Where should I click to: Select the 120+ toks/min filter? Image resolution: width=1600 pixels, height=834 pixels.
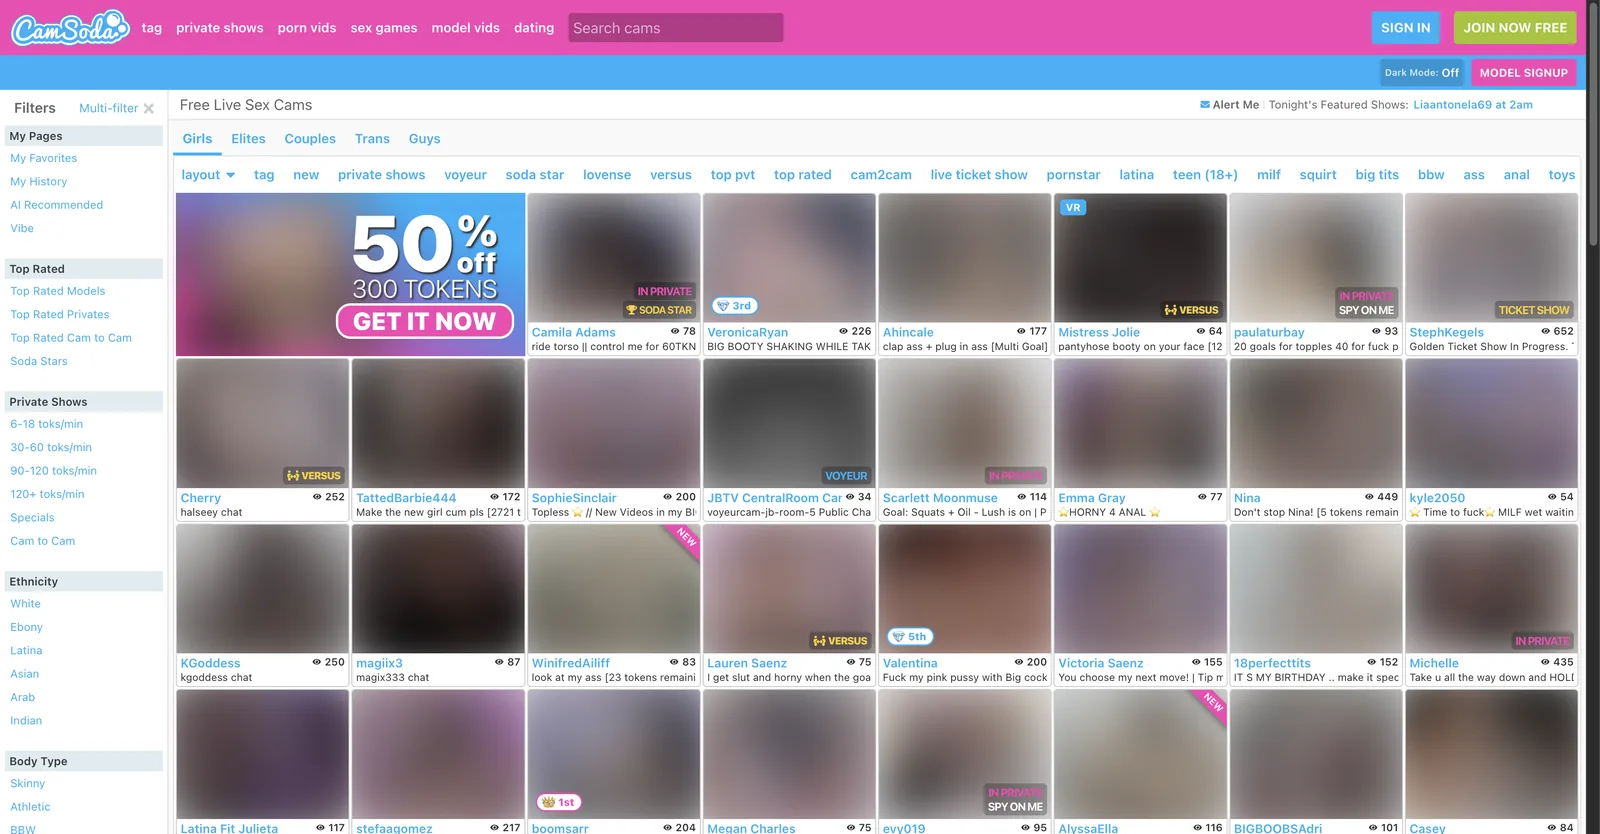click(47, 494)
